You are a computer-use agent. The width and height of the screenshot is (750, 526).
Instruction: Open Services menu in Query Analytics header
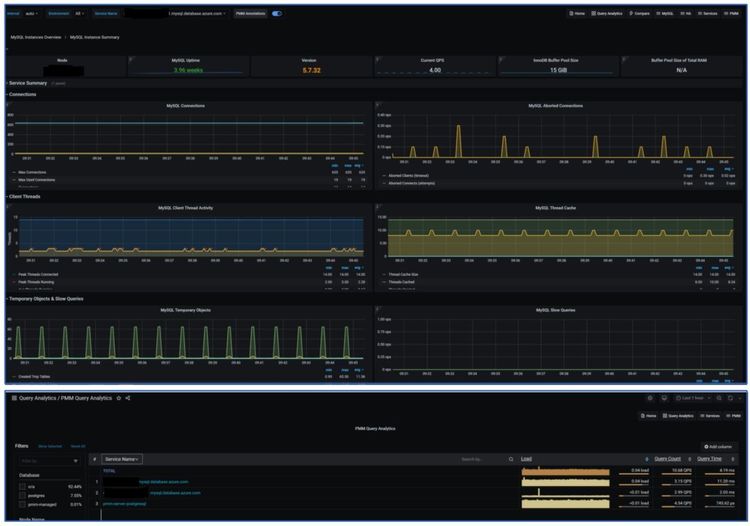pos(710,416)
